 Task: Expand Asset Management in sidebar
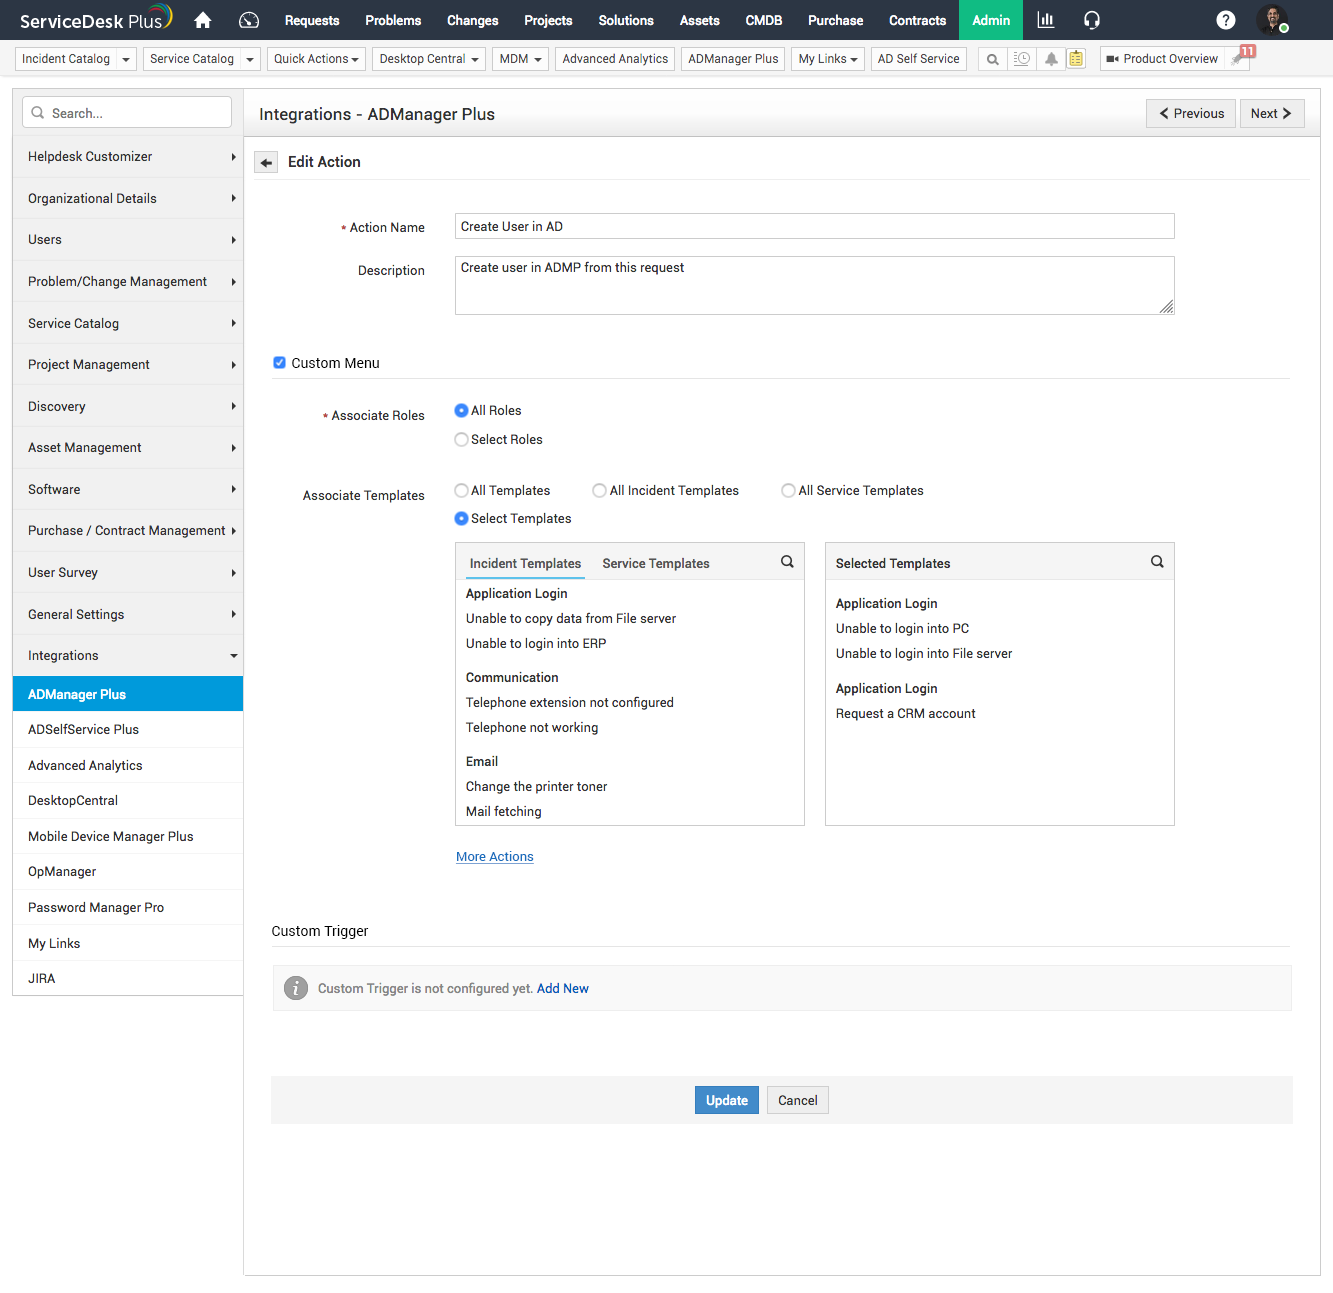pos(128,448)
